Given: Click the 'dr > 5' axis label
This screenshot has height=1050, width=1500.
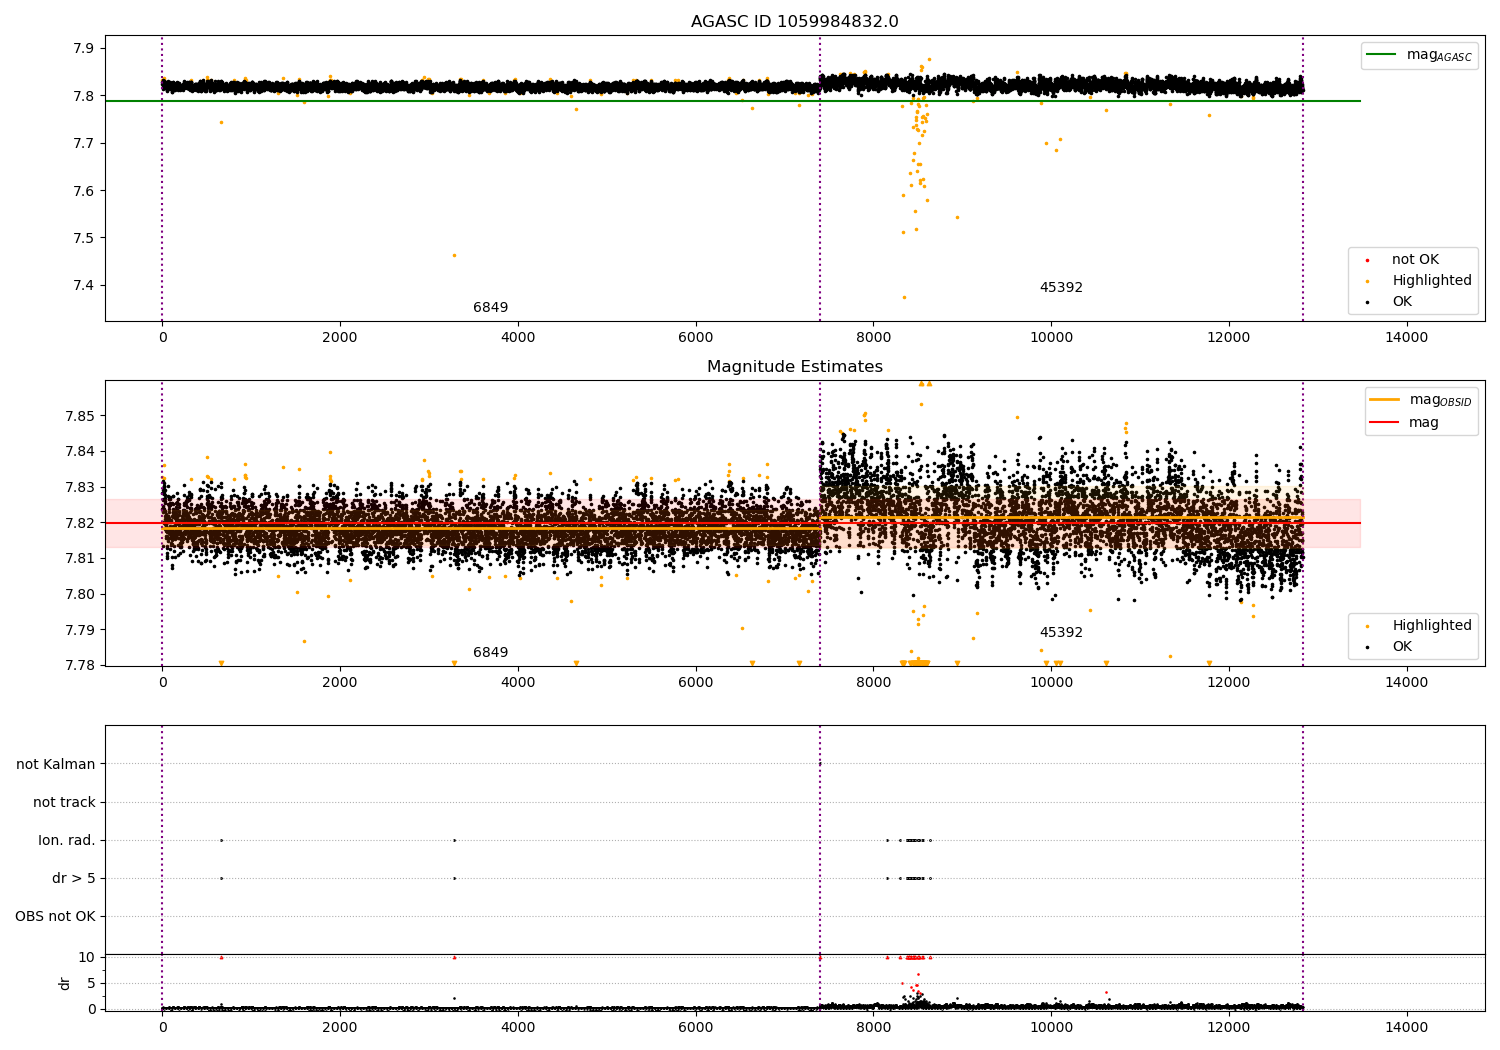Looking at the screenshot, I should pos(74,878).
